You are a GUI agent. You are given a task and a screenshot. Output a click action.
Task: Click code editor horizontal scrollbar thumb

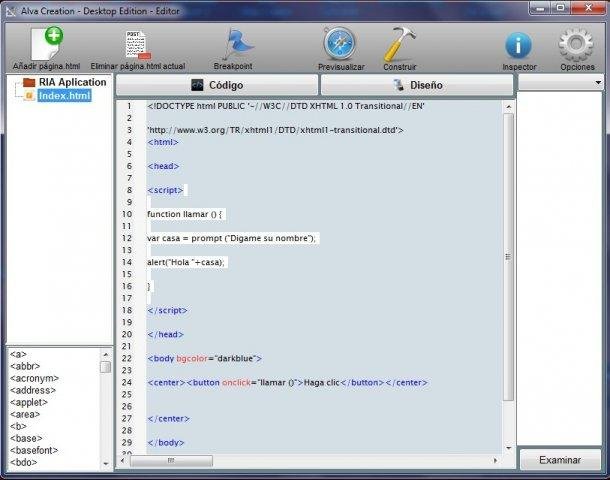click(x=171, y=461)
